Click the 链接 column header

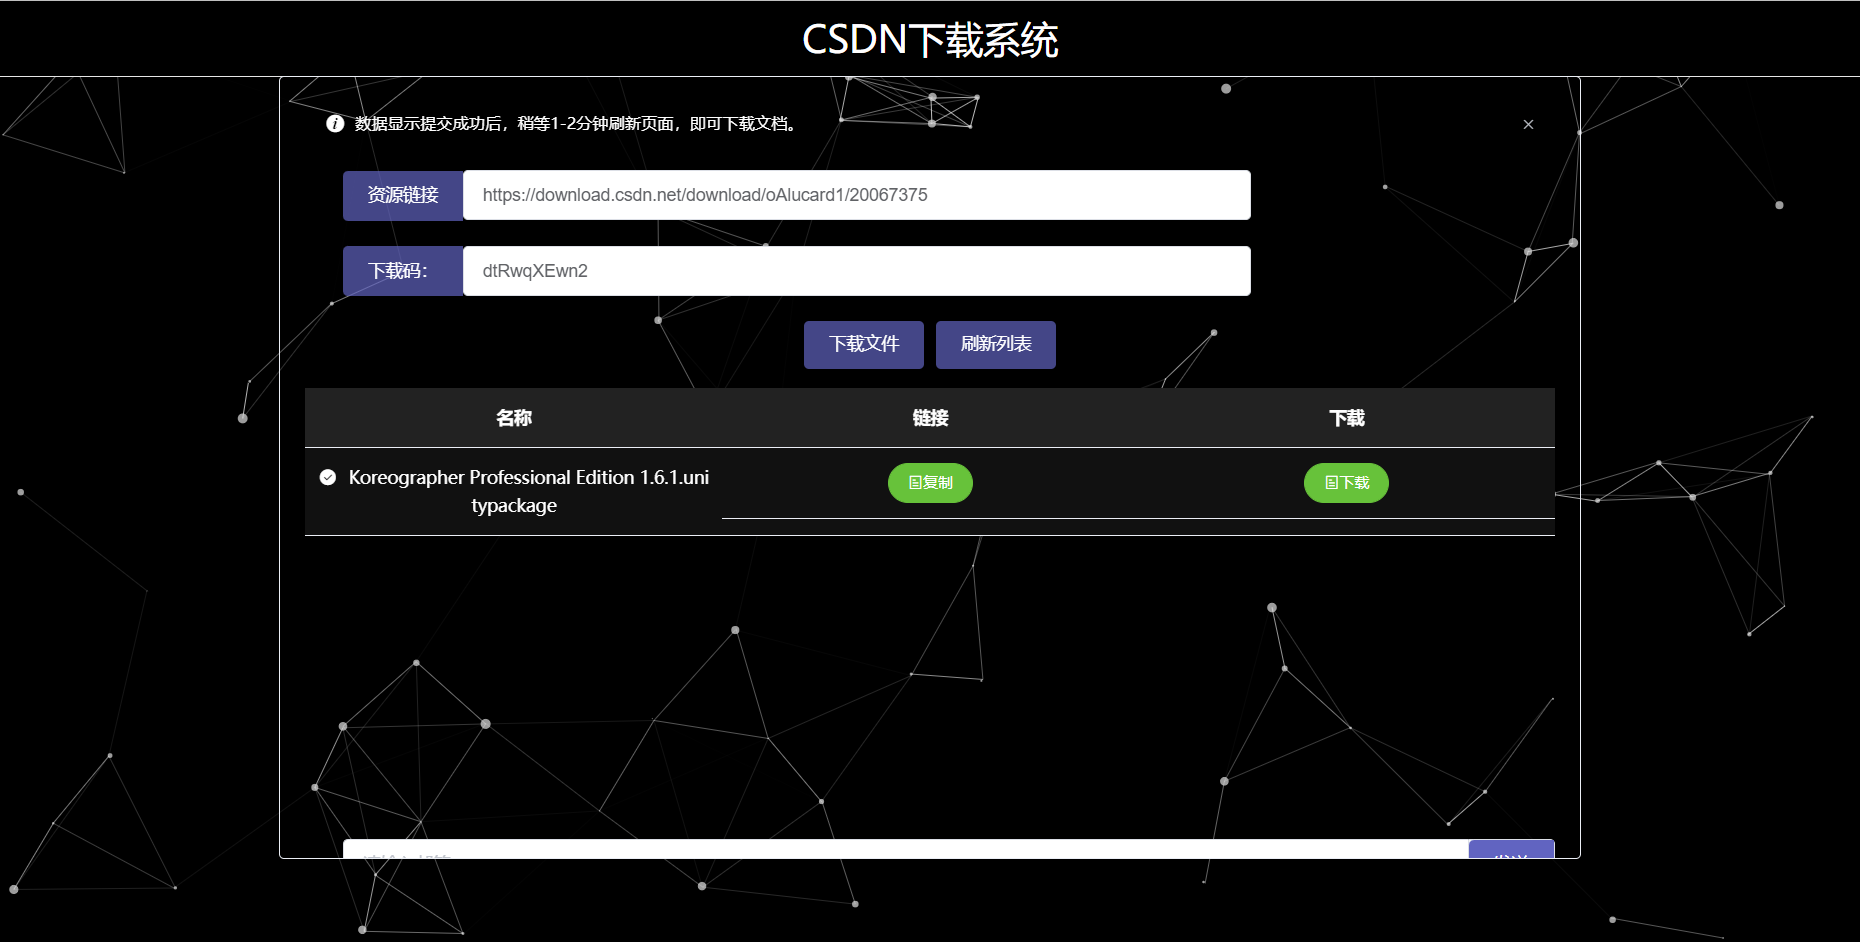(930, 418)
